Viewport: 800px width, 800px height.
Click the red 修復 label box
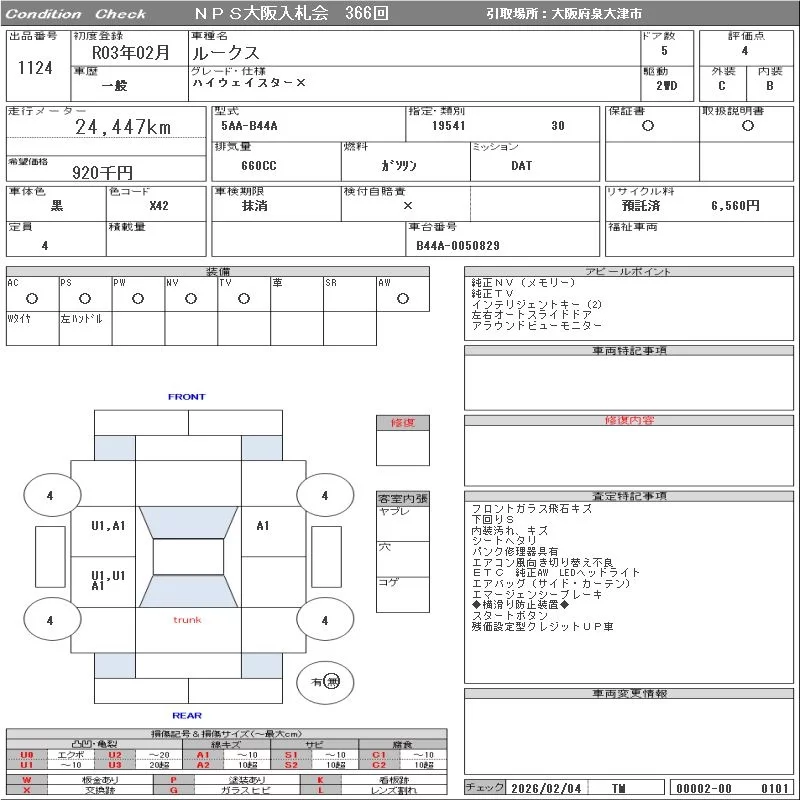point(403,423)
